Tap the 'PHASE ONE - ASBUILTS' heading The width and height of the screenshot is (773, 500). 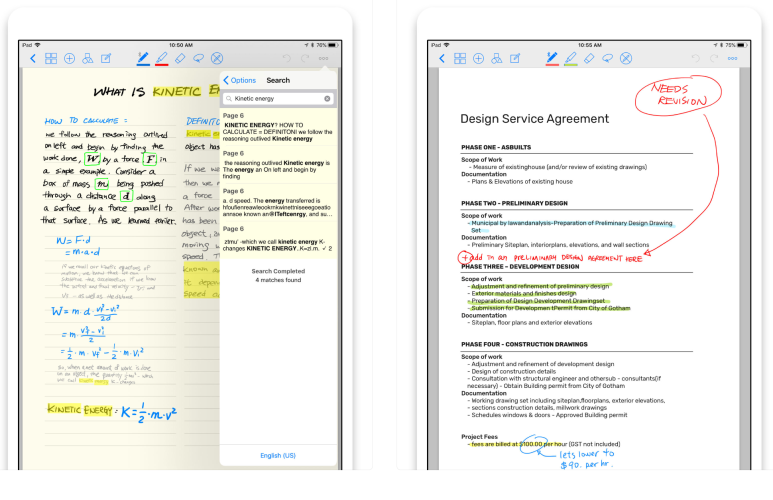496,147
